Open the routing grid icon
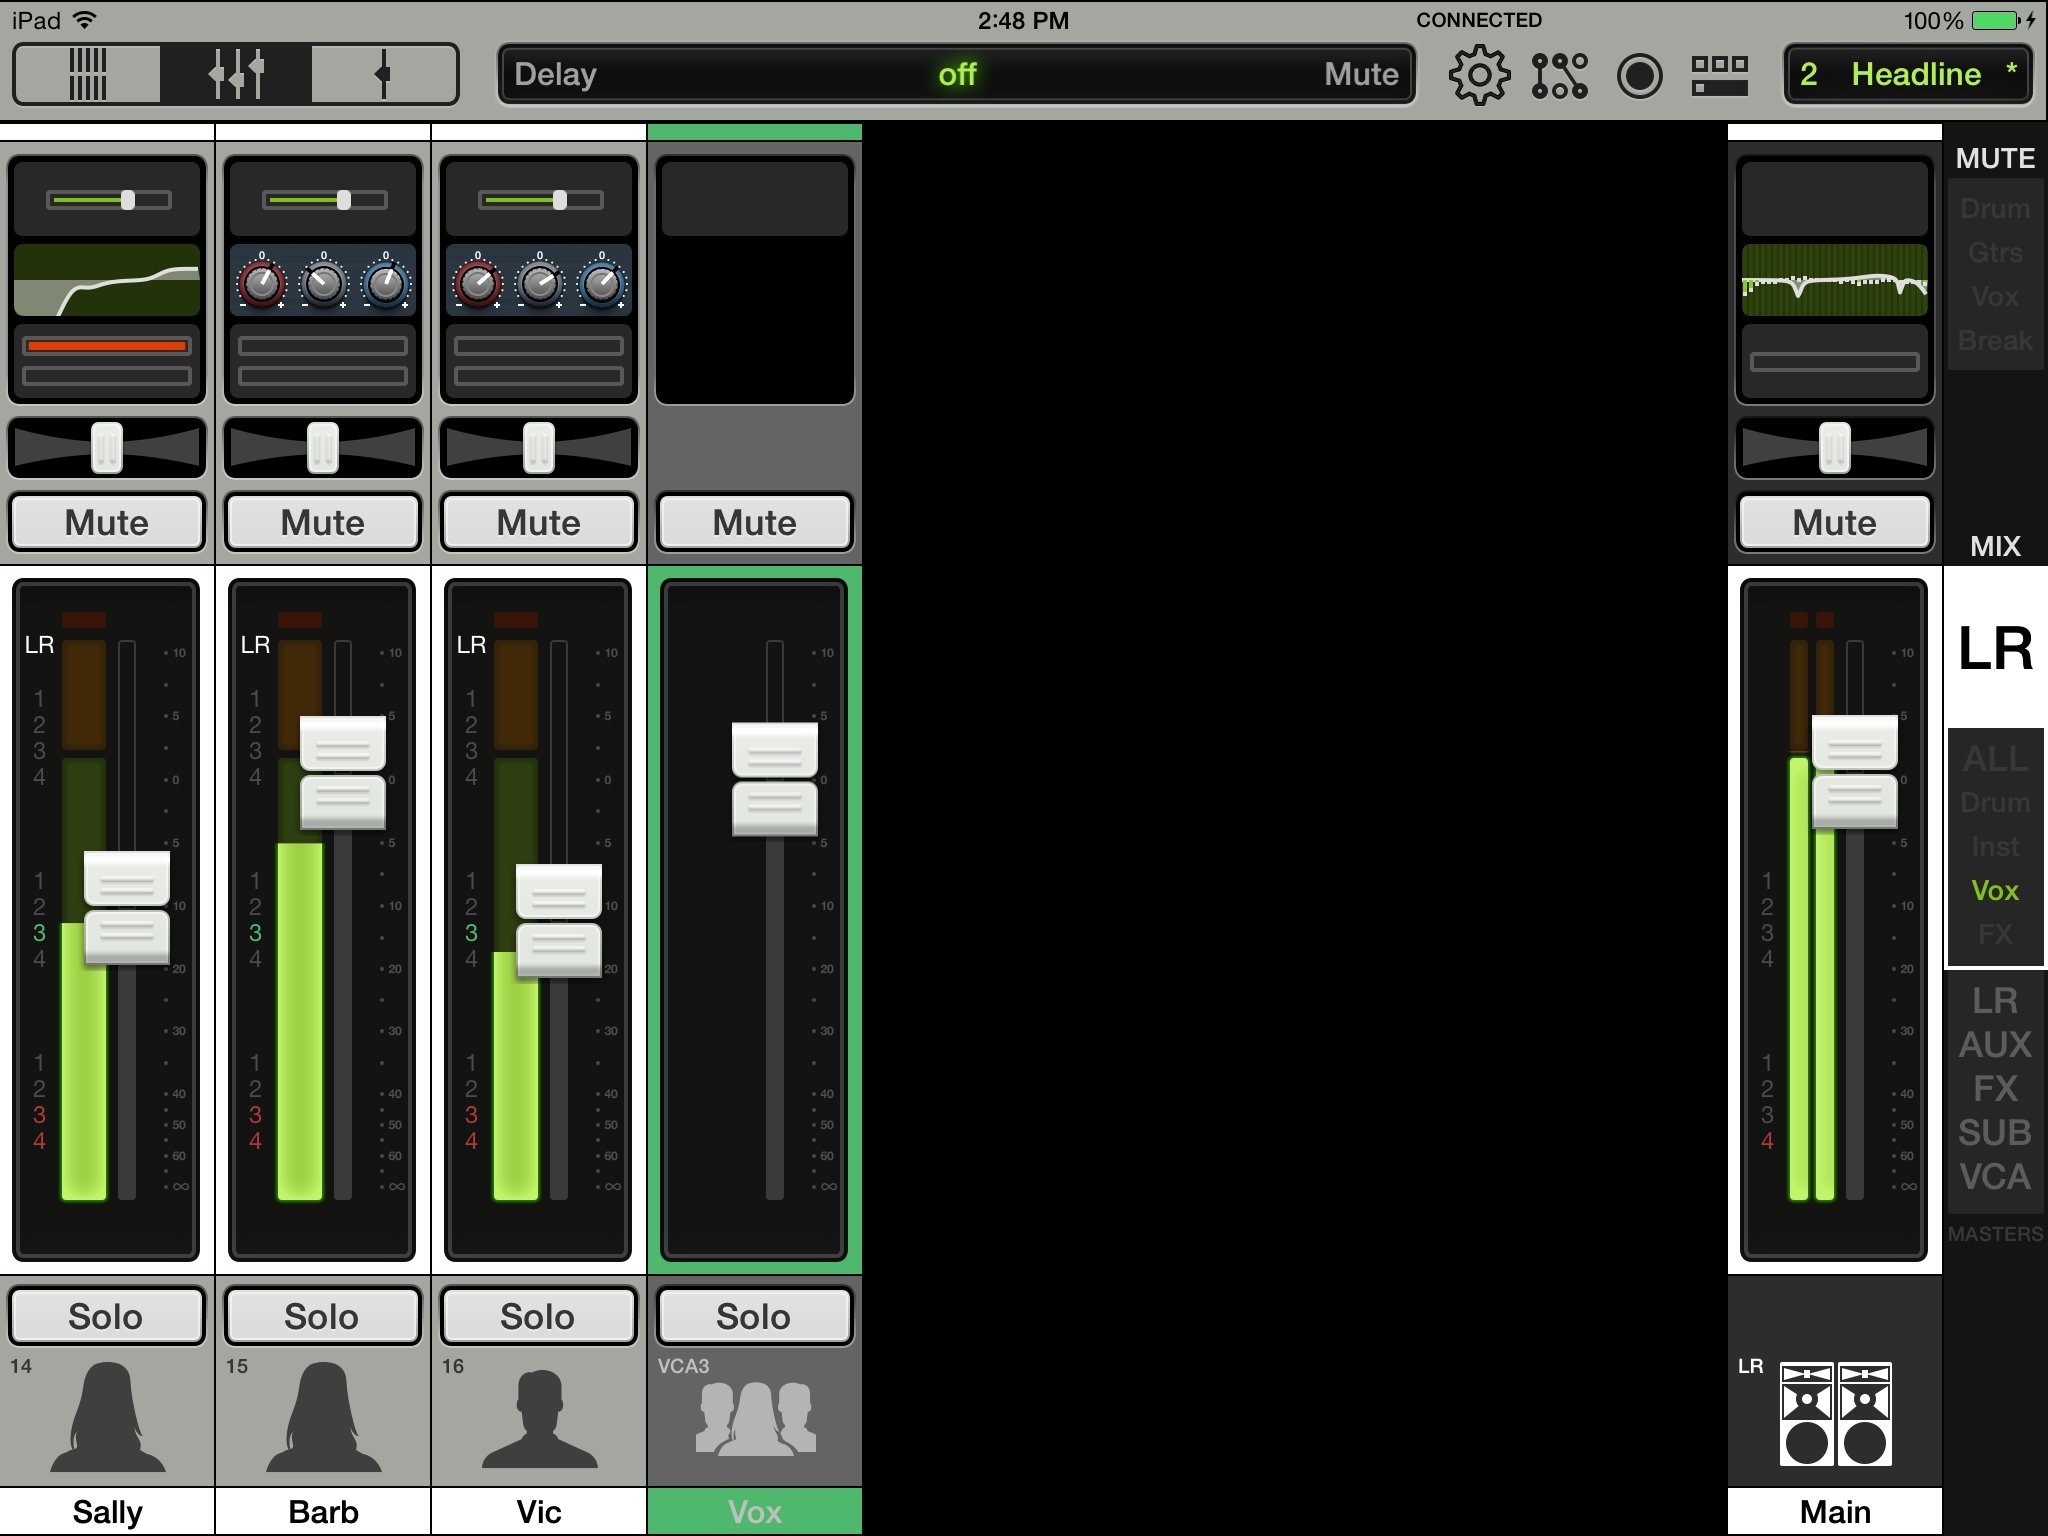This screenshot has height=1536, width=2048. [x=1559, y=75]
